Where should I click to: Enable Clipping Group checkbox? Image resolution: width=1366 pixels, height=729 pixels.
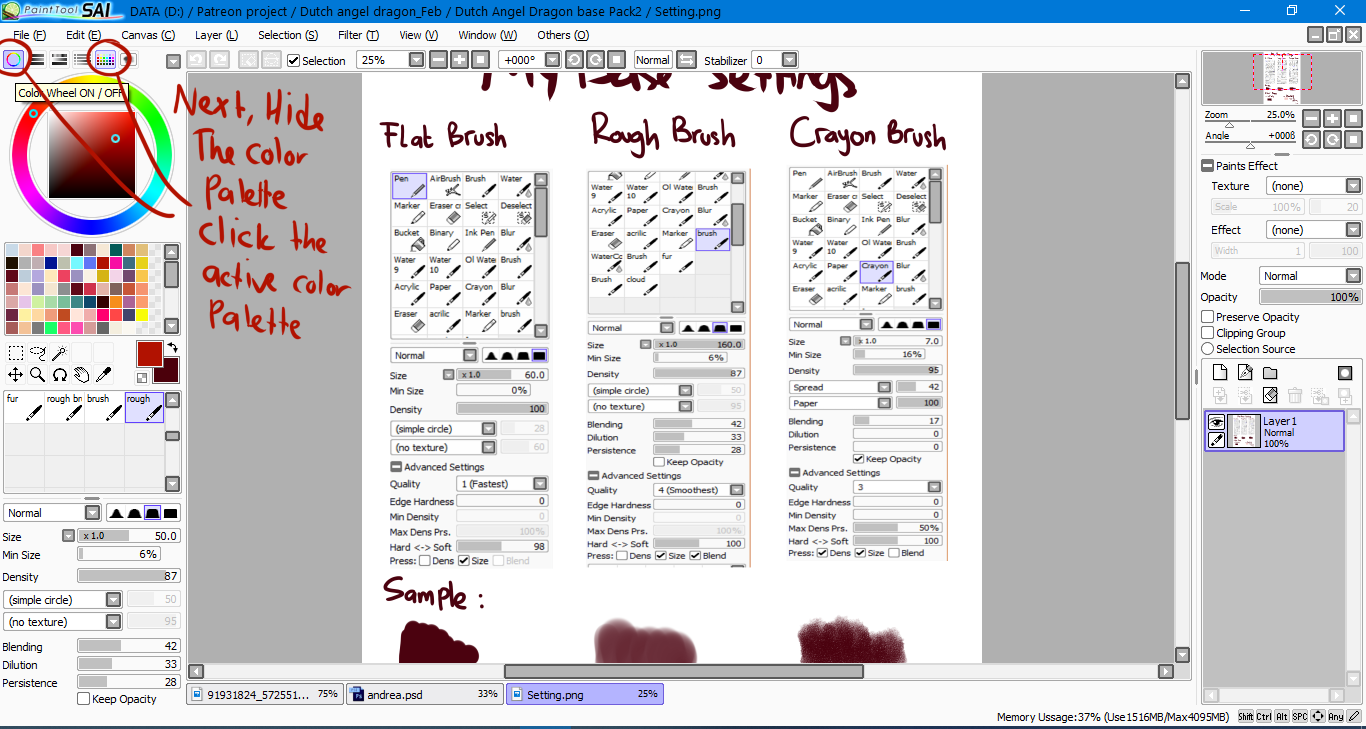point(1208,333)
